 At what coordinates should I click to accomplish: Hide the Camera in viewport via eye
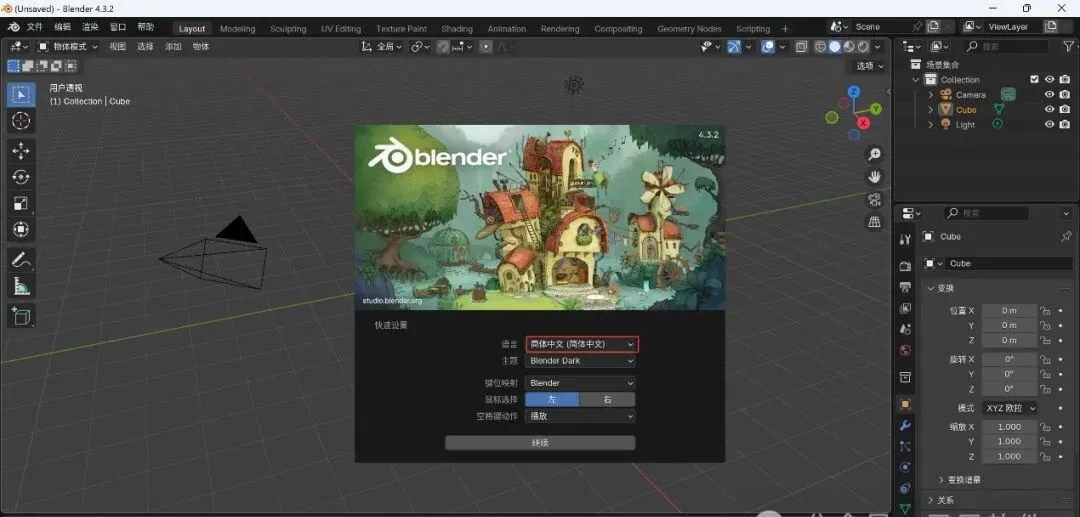tap(1049, 95)
